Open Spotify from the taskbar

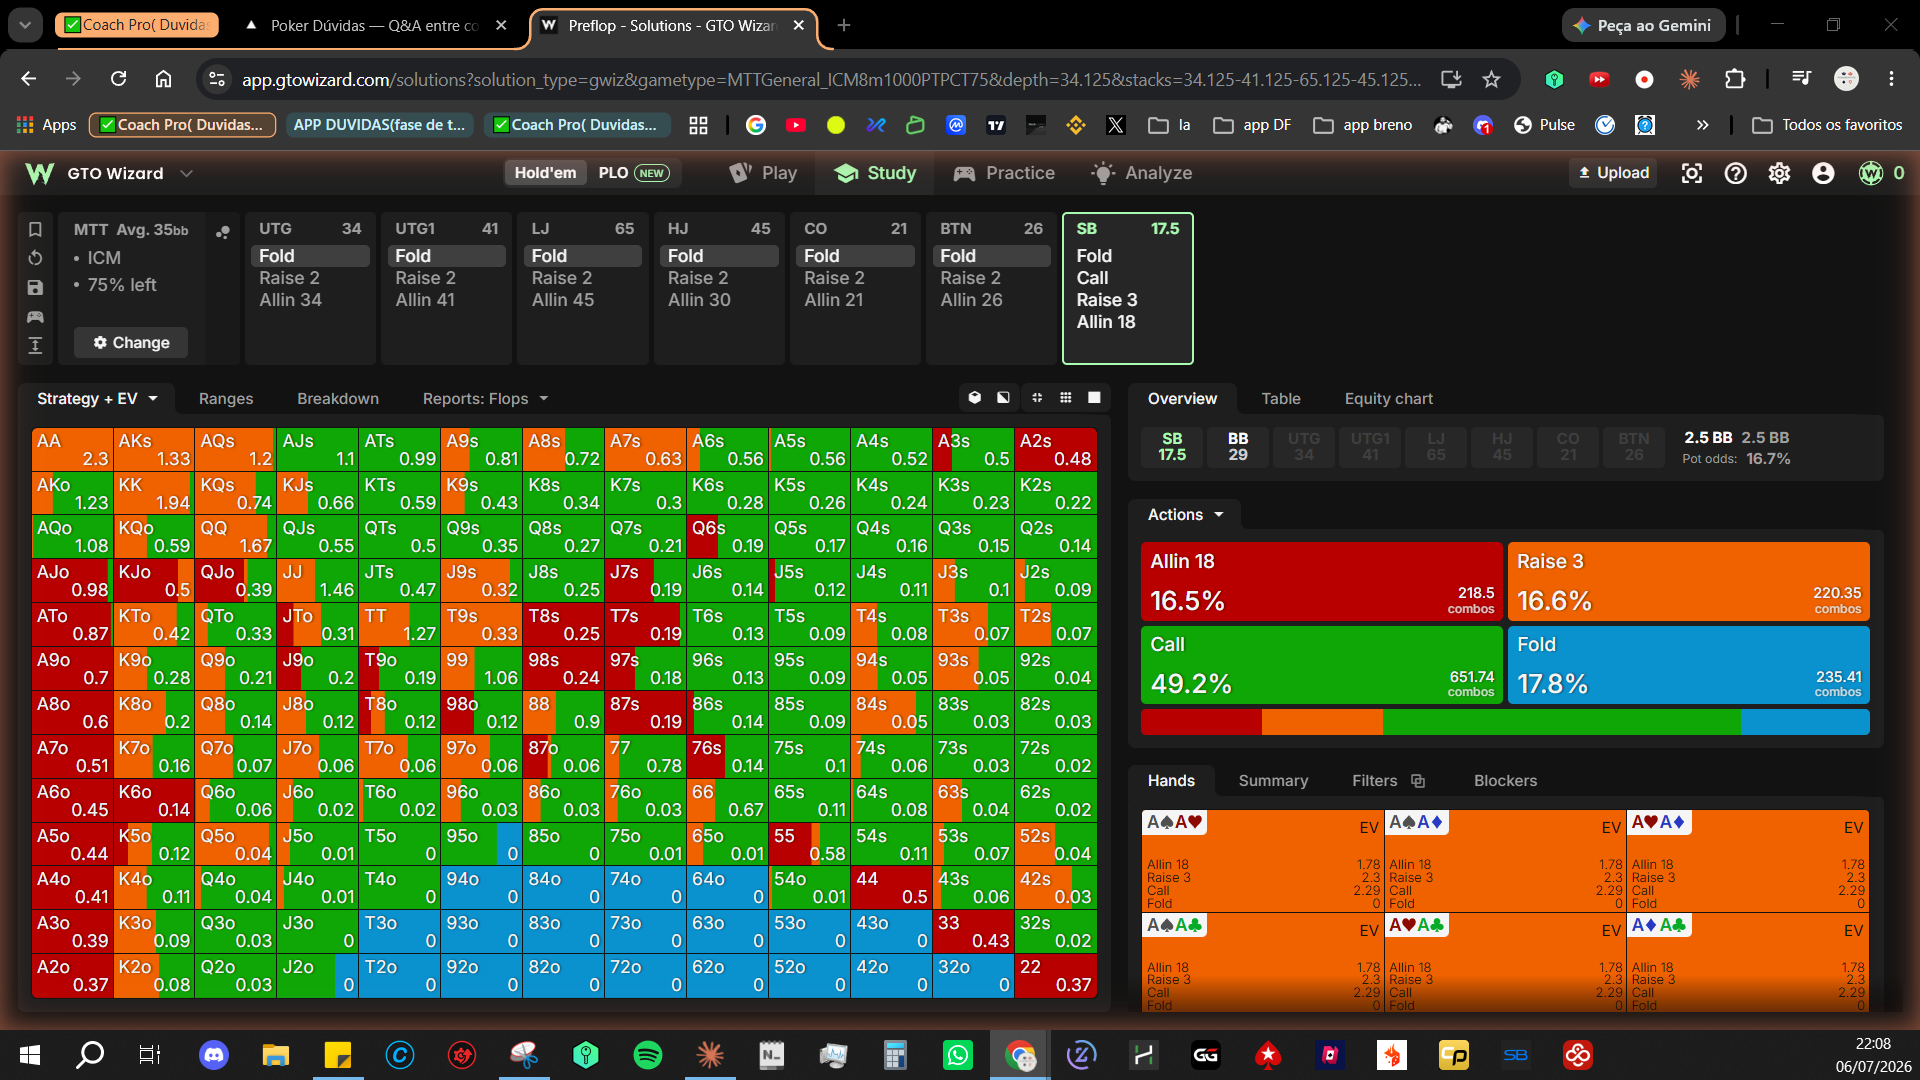tap(648, 1054)
